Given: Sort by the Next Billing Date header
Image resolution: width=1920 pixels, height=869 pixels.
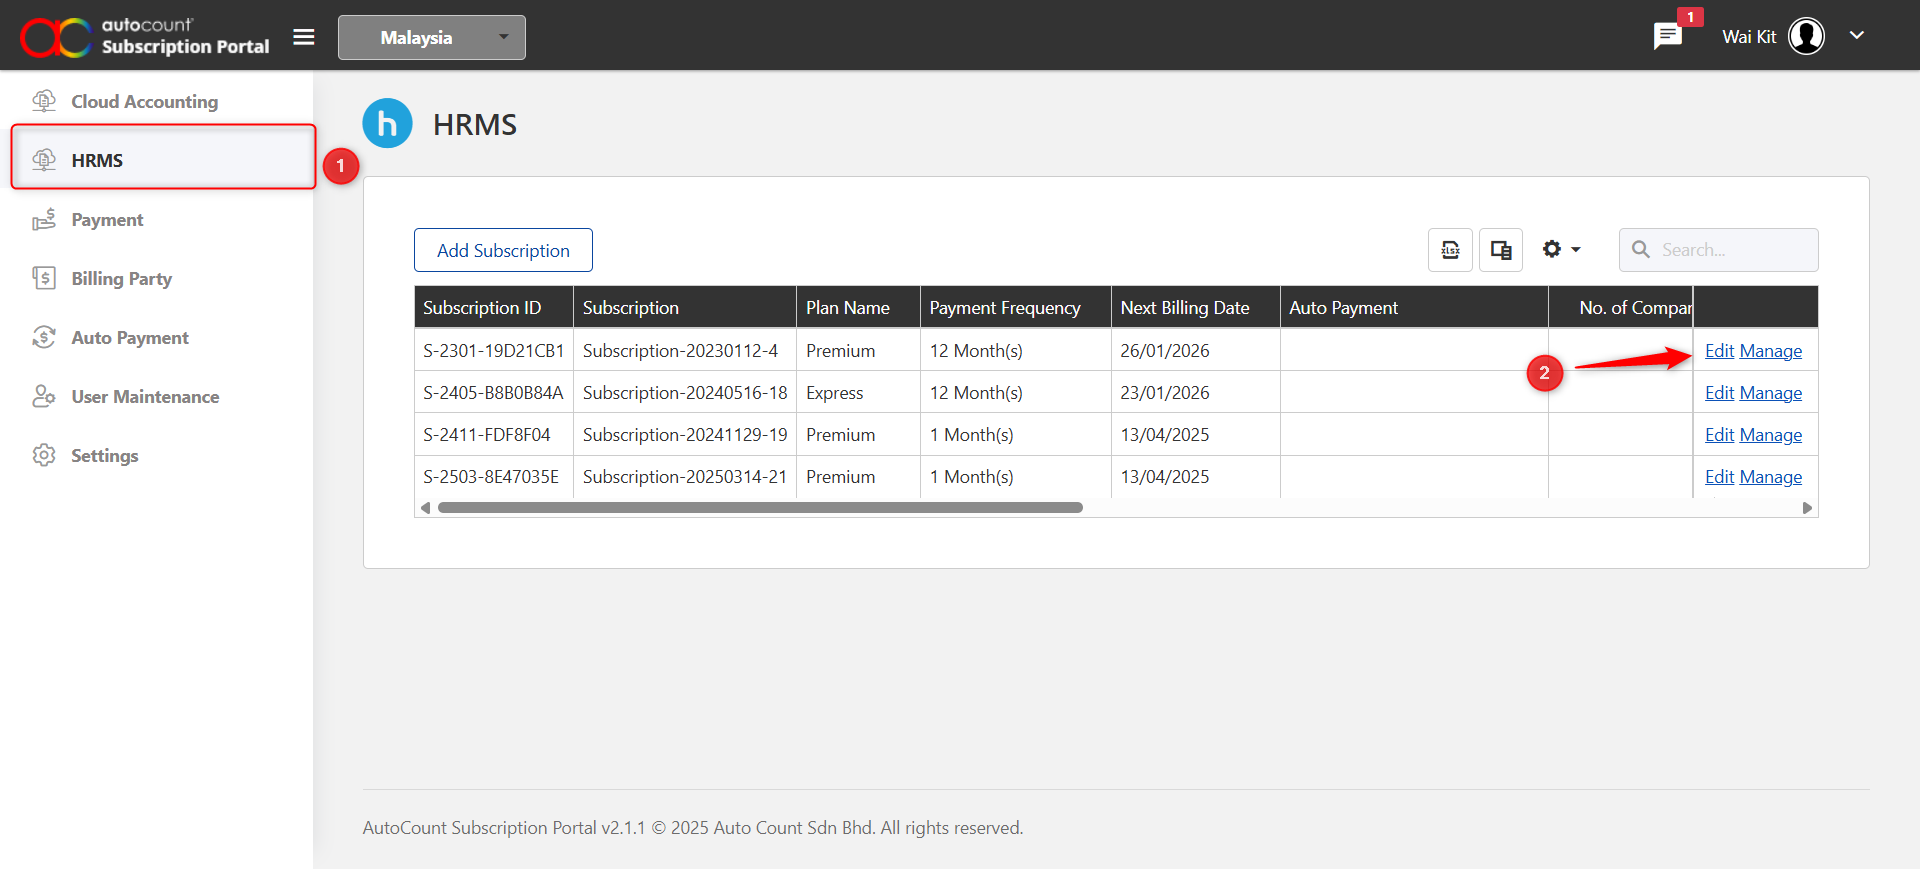Looking at the screenshot, I should (1195, 307).
